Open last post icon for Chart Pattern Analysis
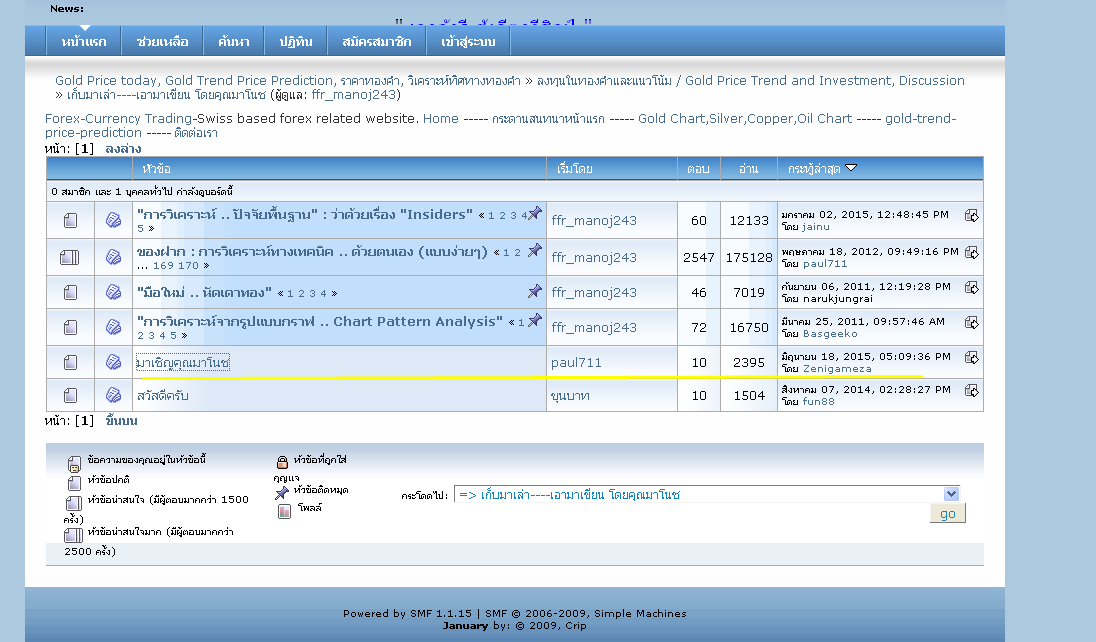 (972, 322)
